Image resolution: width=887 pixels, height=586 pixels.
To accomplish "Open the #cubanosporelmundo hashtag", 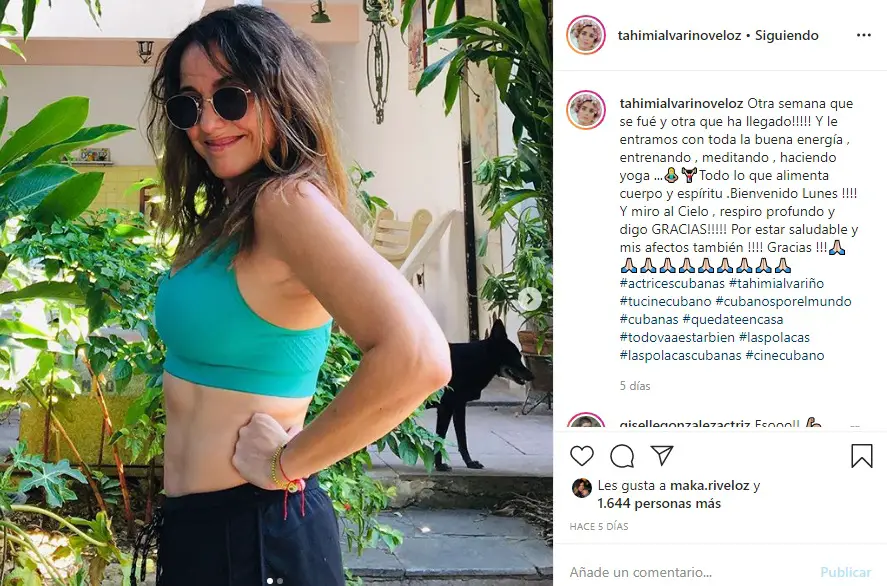I will click(783, 301).
